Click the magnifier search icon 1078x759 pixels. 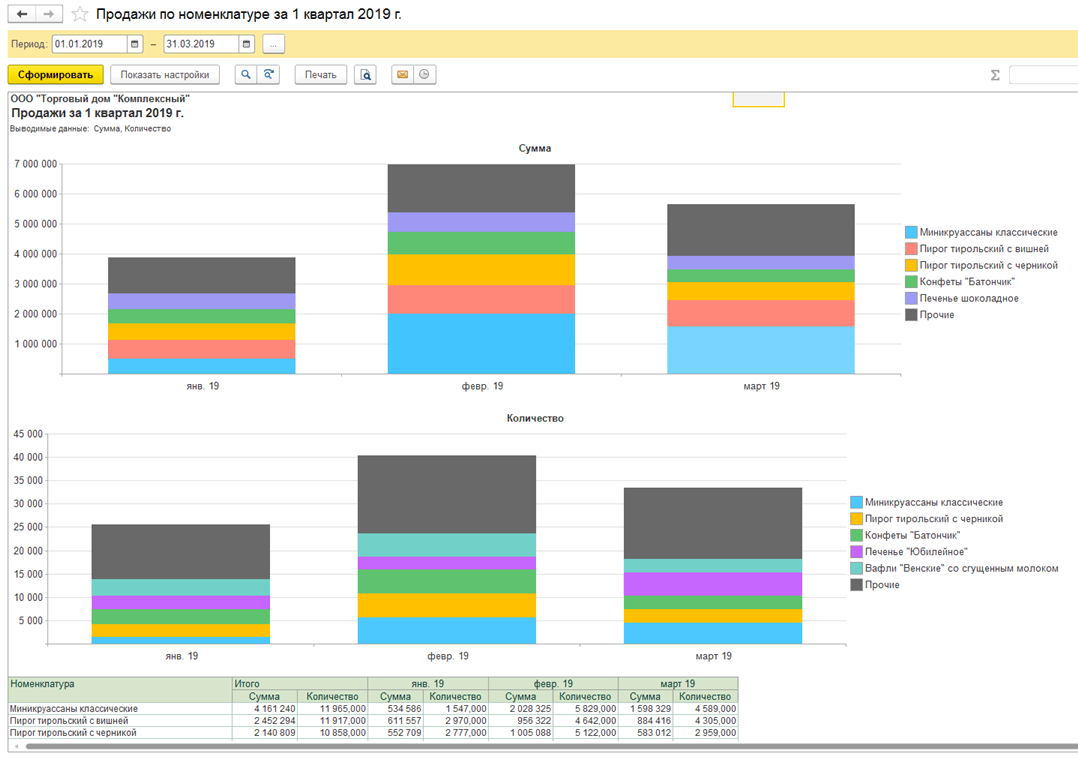245,75
